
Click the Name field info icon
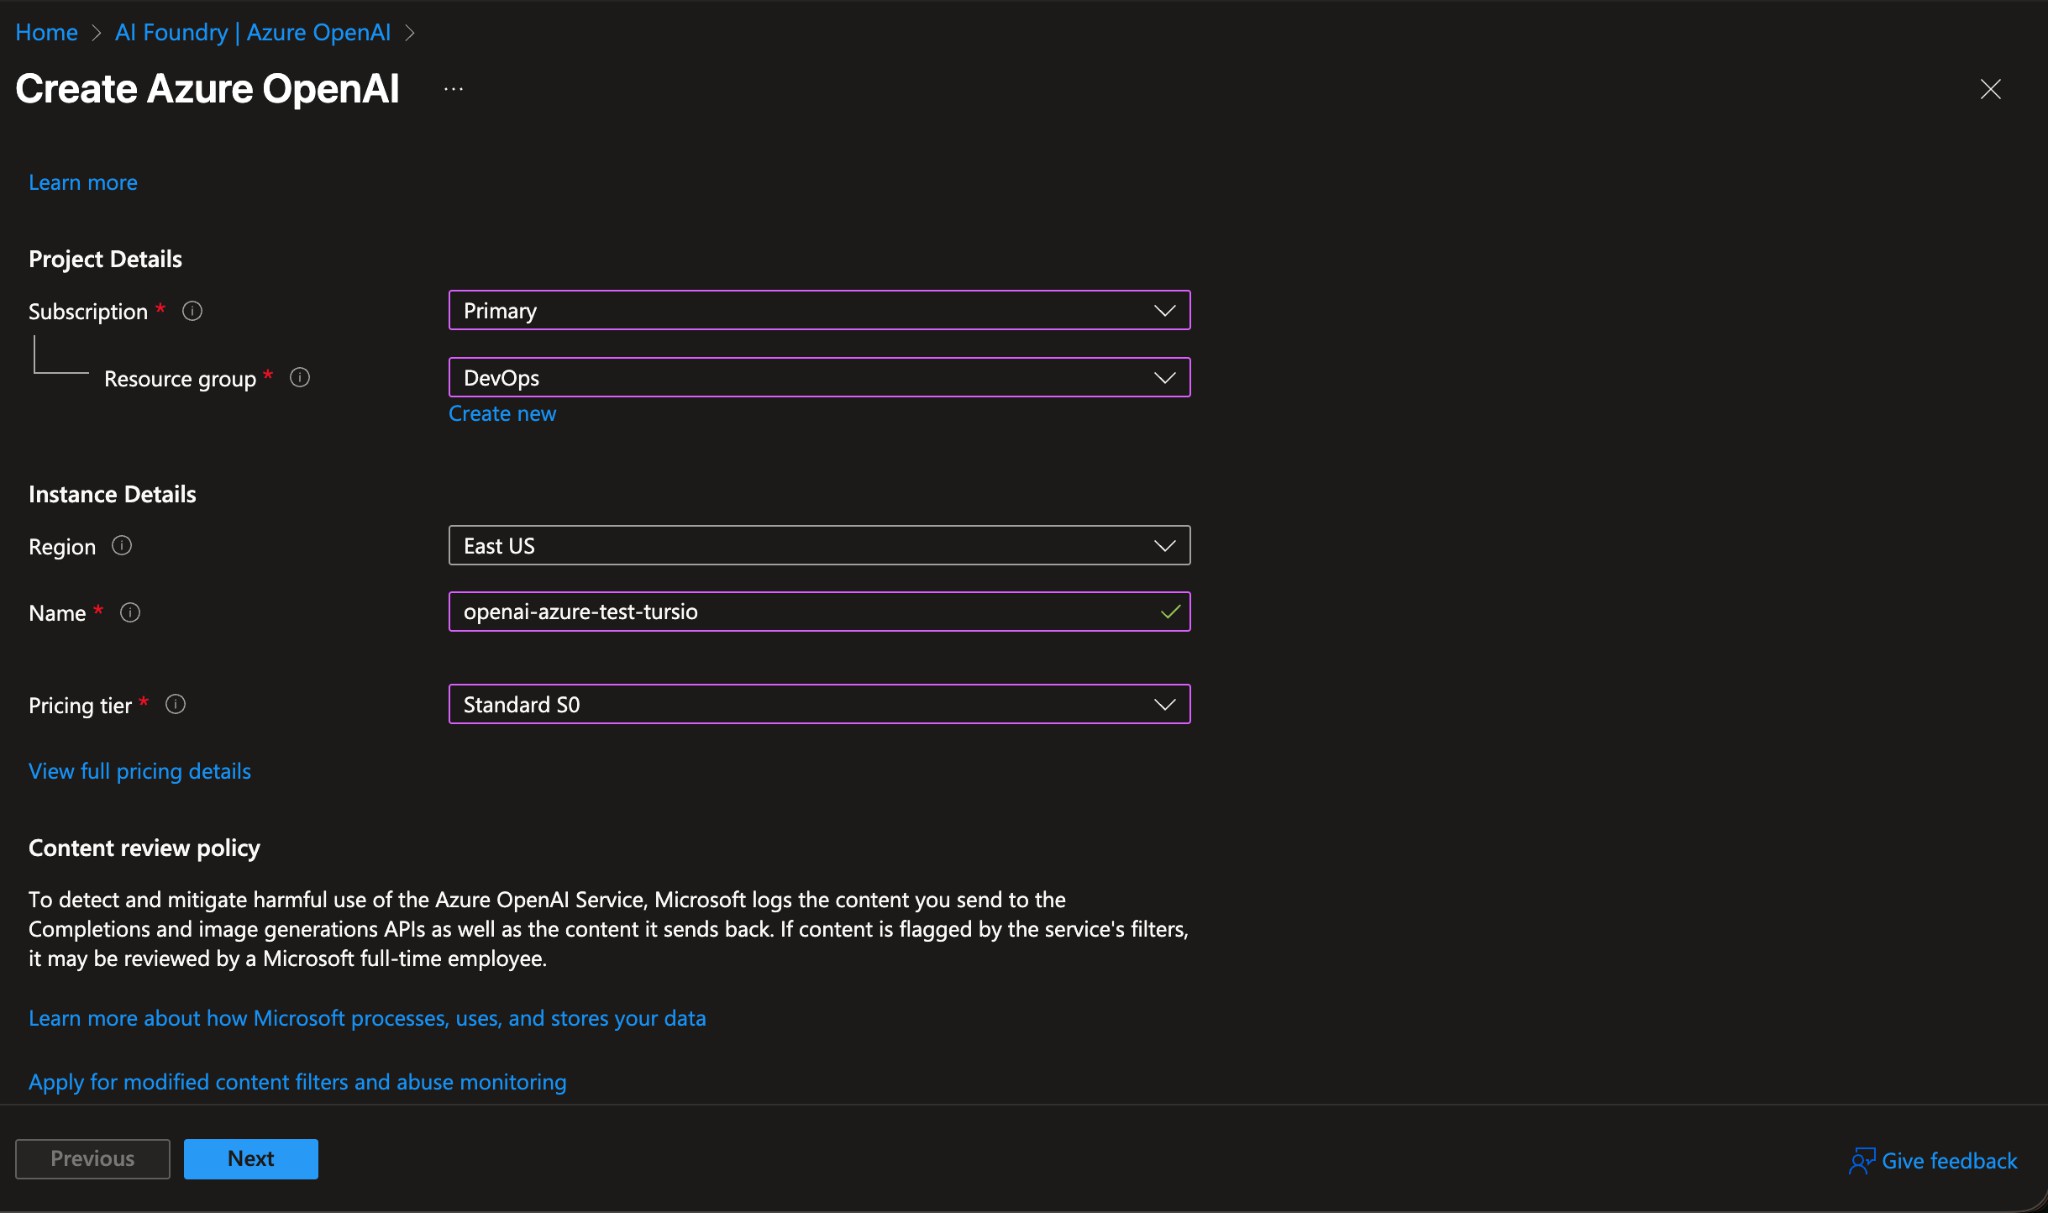click(131, 613)
